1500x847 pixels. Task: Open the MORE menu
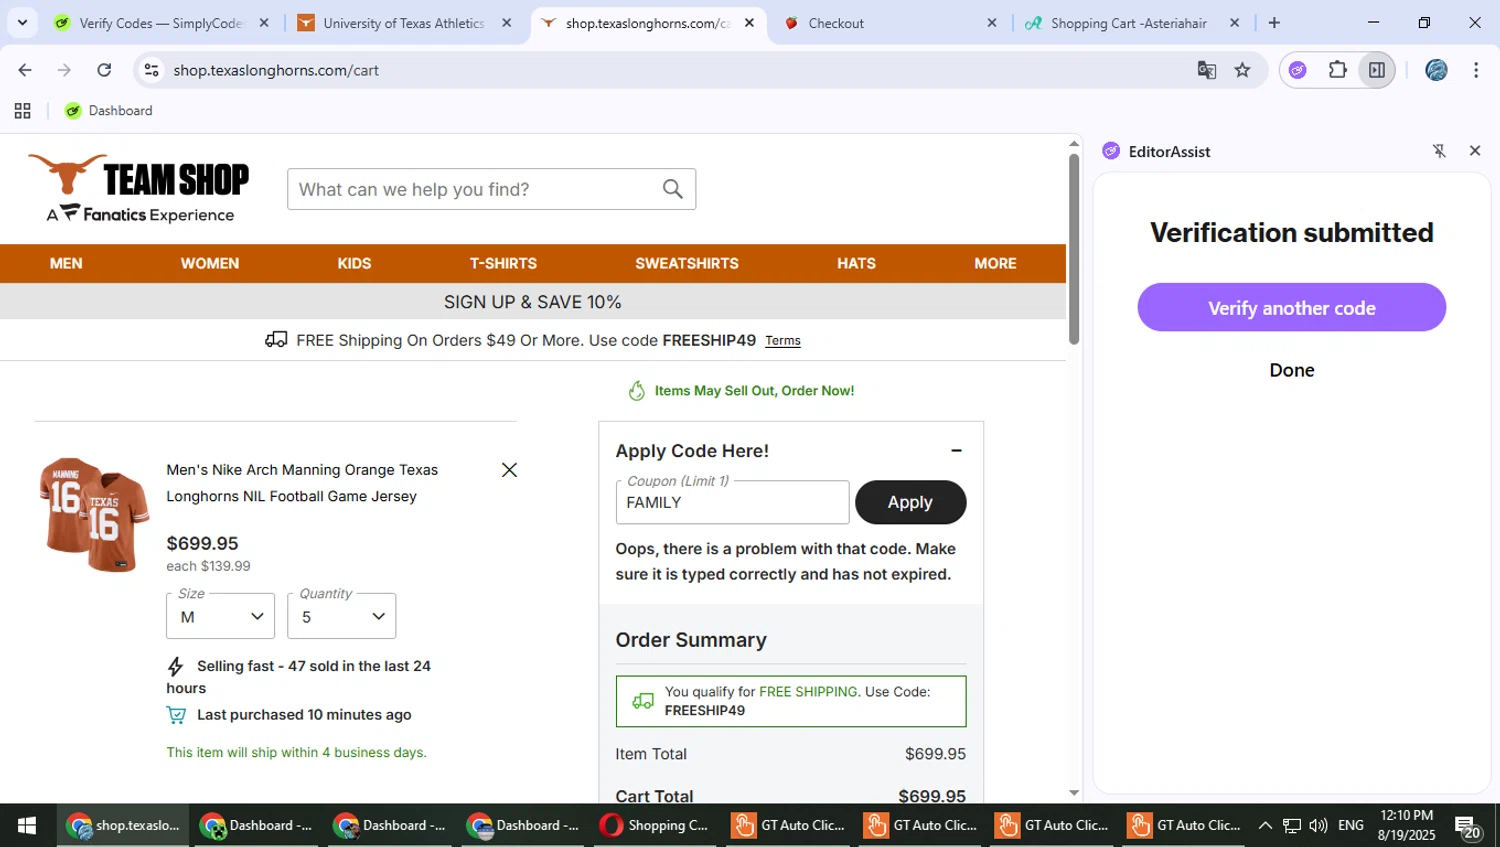[995, 264]
